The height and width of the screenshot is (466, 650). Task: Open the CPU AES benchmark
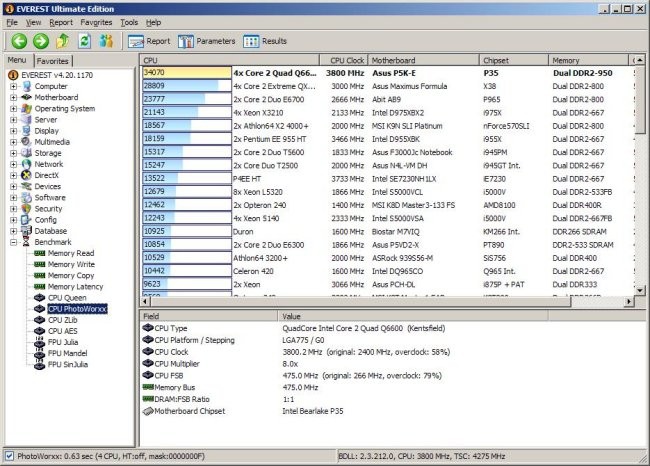(x=63, y=331)
